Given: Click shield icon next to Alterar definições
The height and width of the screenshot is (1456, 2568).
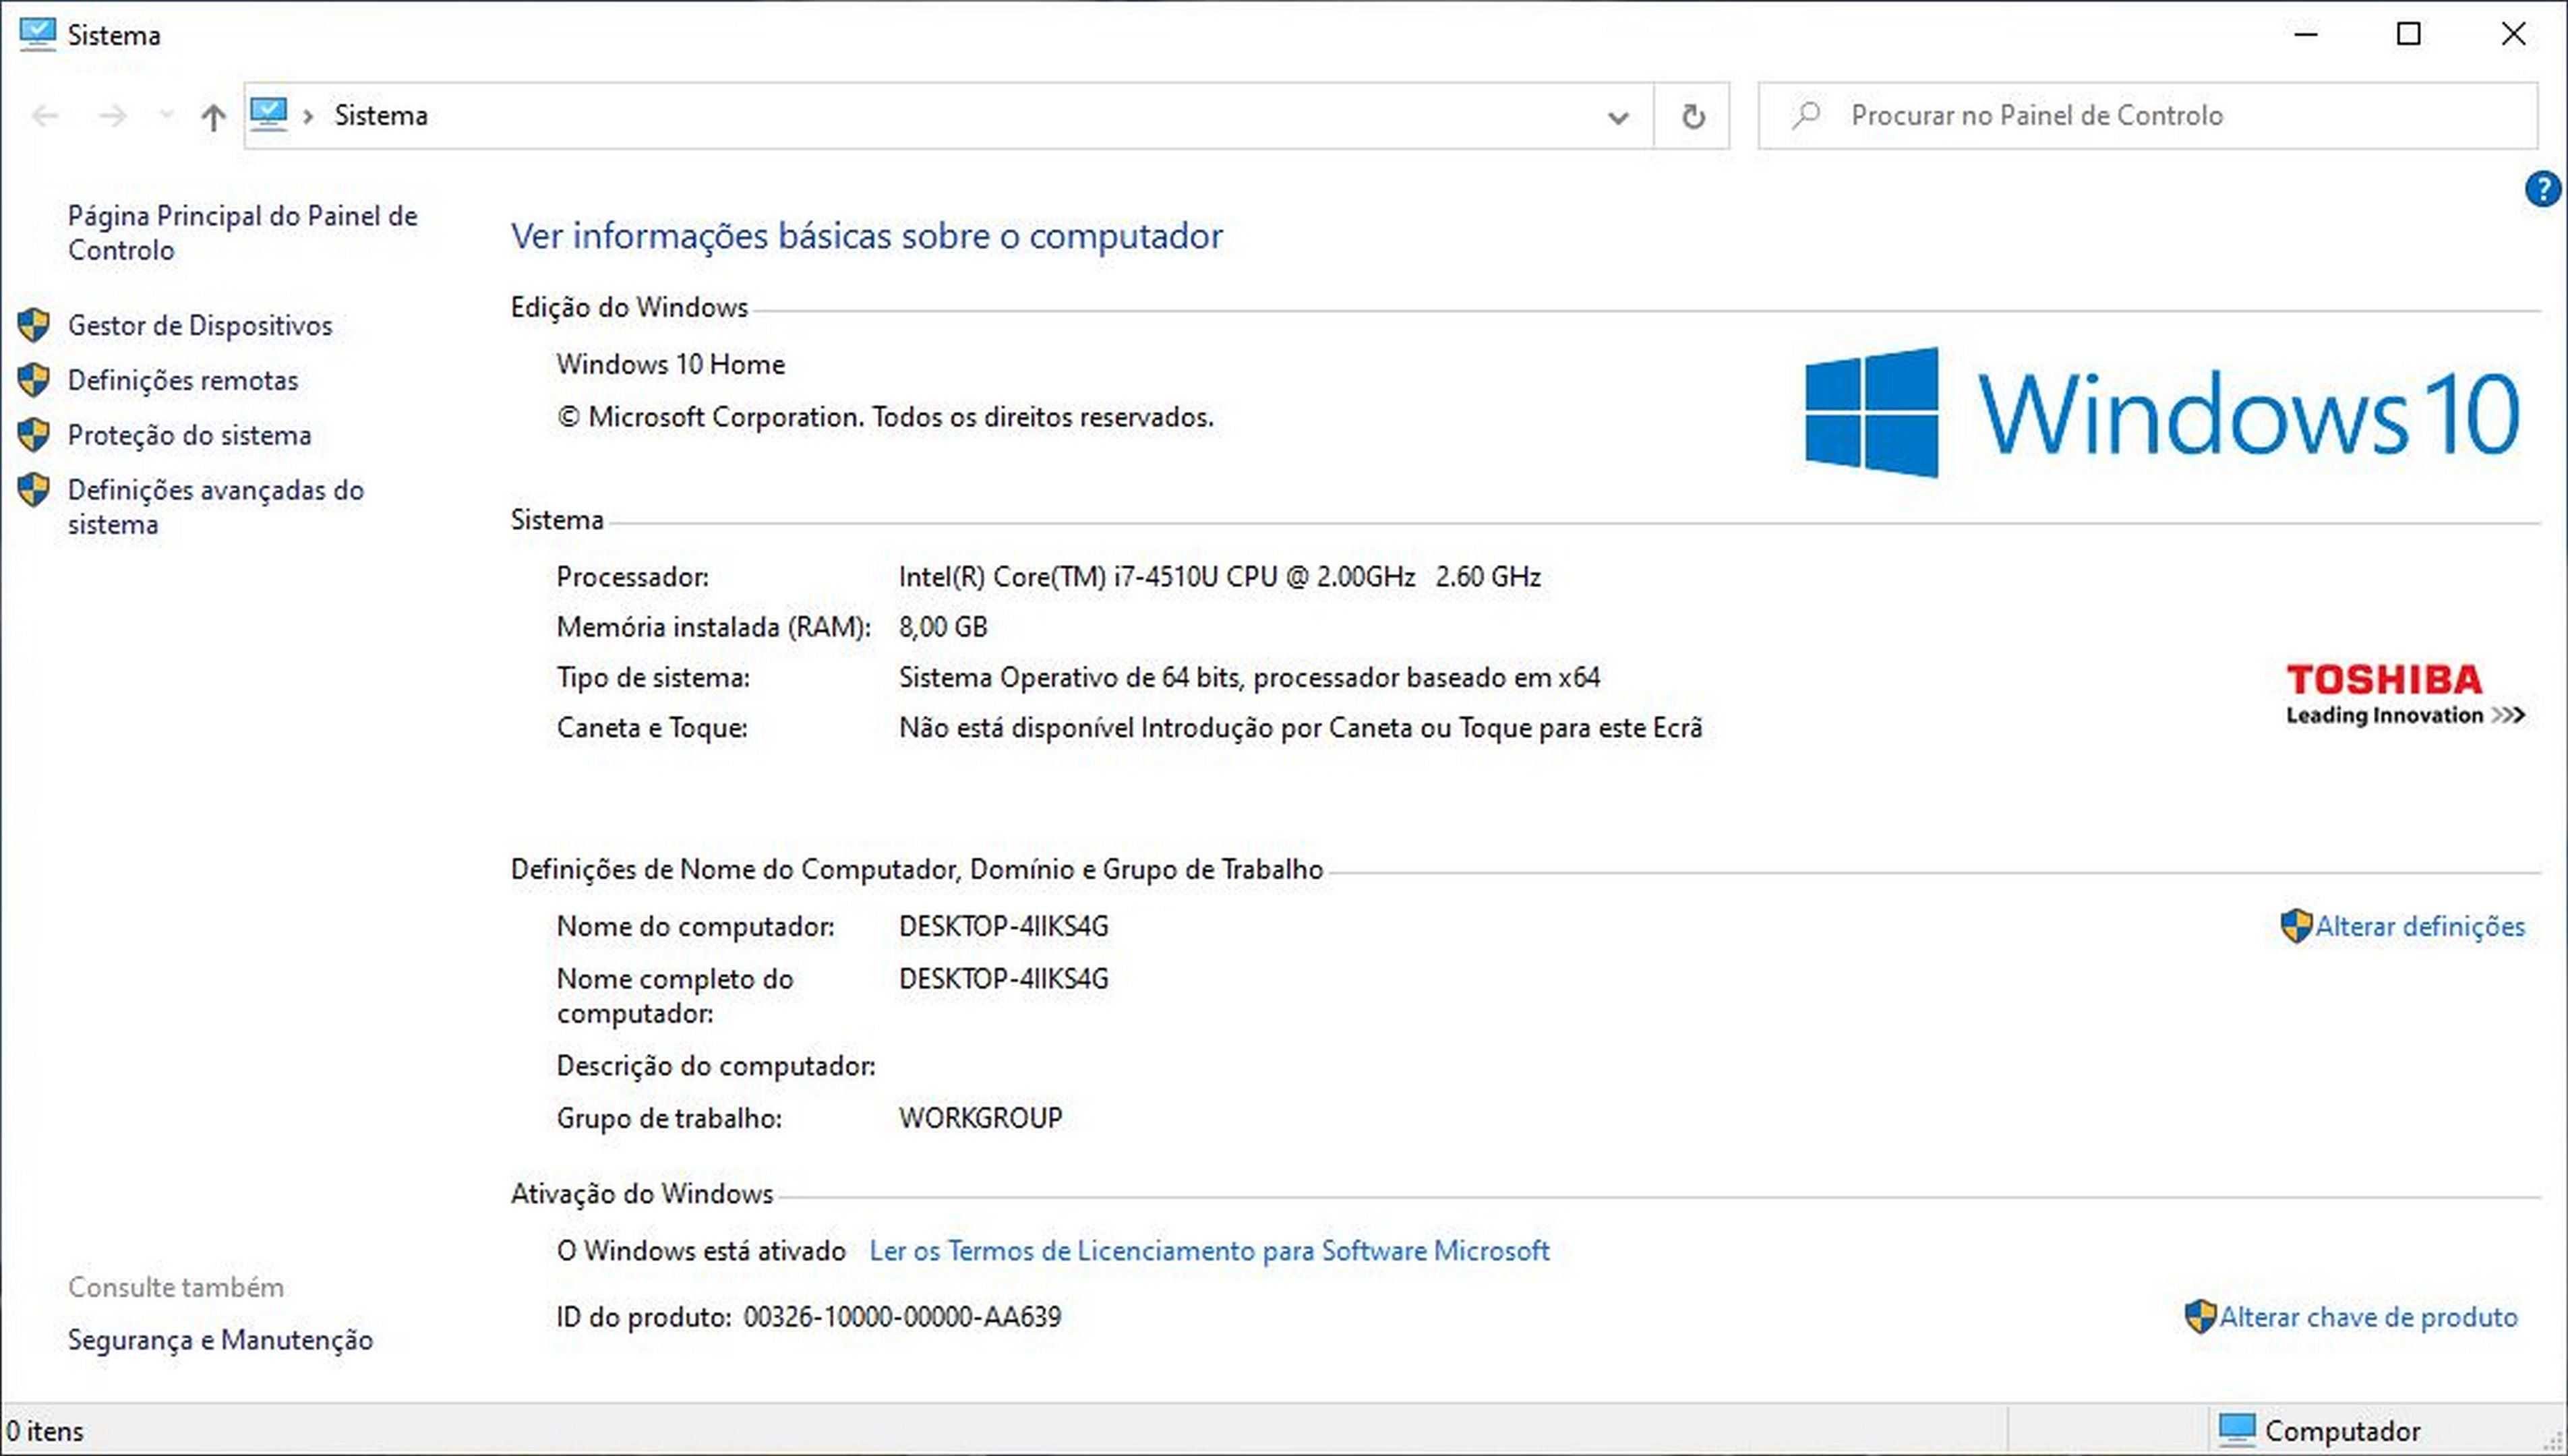Looking at the screenshot, I should coord(2296,926).
